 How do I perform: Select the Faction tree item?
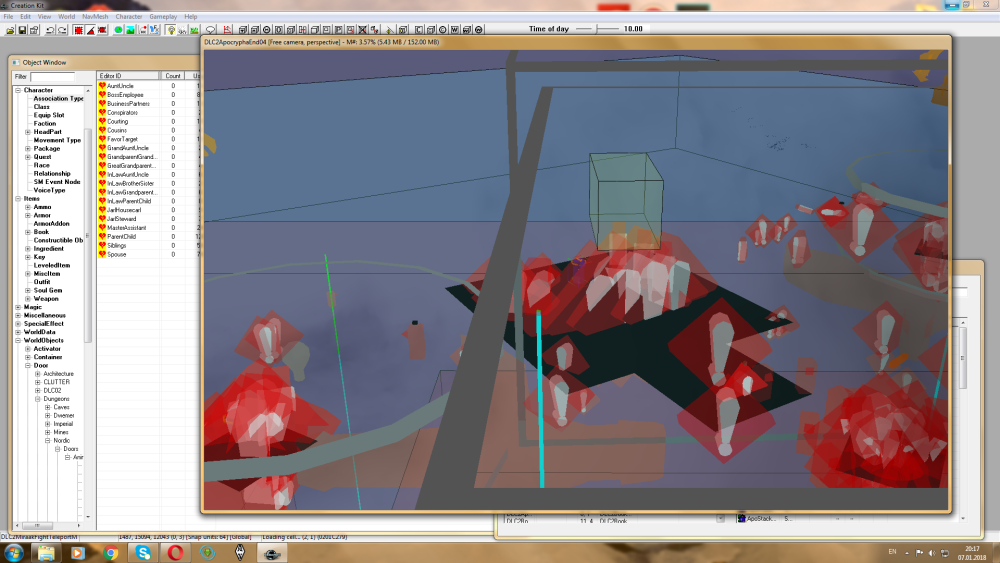45,124
